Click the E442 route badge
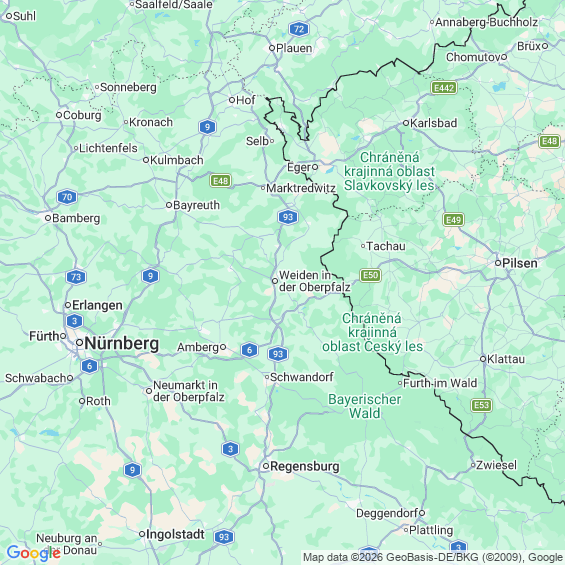 [x=444, y=88]
